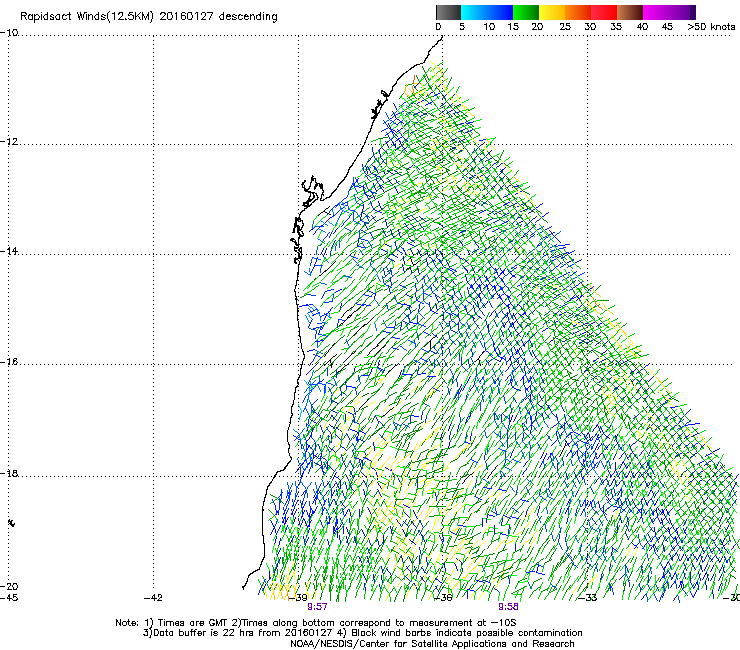
Task: Click the '-42' longitude axis label
Action: pyautogui.click(x=153, y=598)
